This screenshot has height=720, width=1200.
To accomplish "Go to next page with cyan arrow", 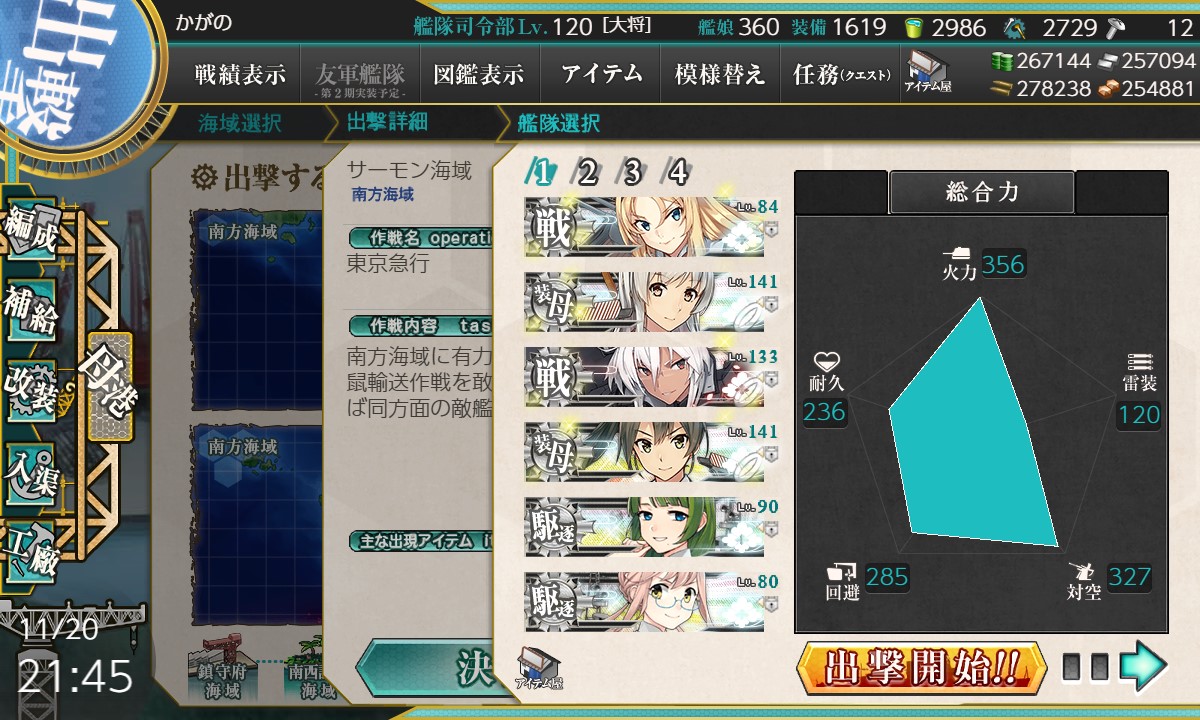I will (1143, 667).
